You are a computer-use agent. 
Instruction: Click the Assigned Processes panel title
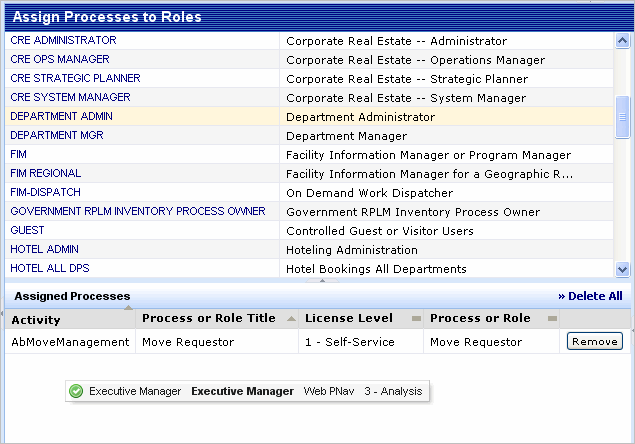pyautogui.click(x=72, y=296)
